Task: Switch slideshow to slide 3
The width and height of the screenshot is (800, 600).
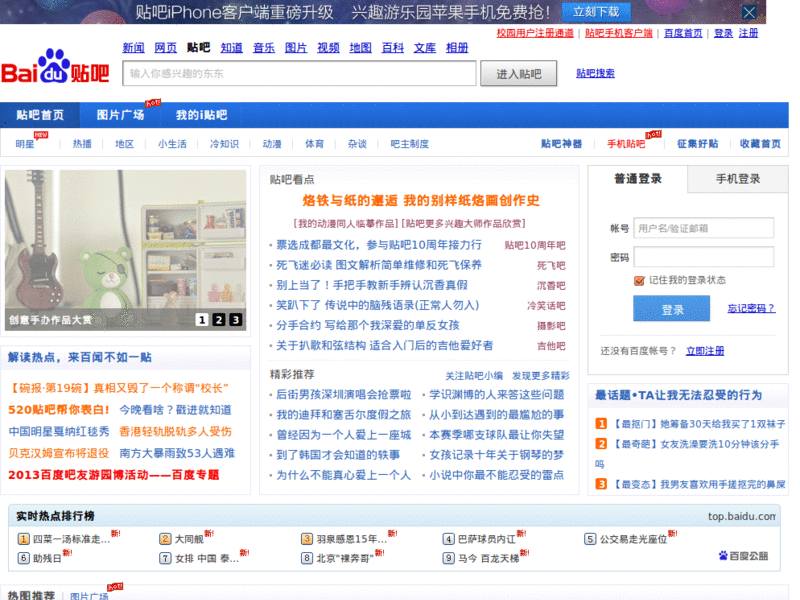Action: click(x=236, y=320)
